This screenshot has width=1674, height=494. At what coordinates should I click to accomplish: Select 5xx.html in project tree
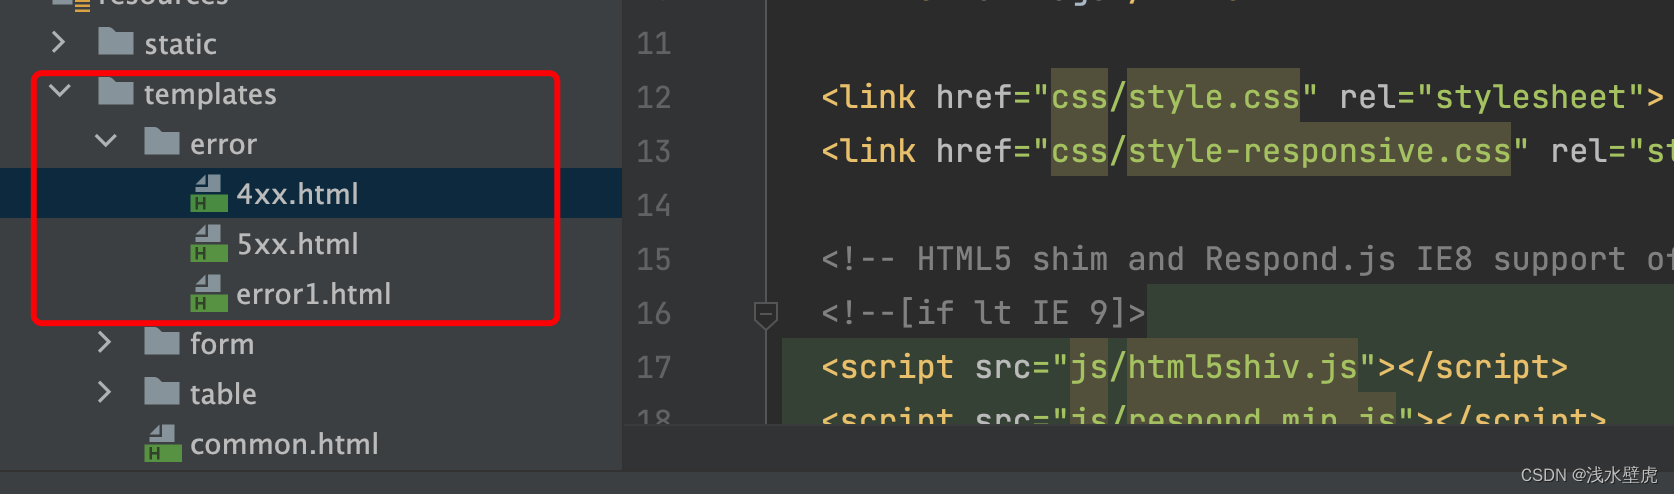(297, 244)
